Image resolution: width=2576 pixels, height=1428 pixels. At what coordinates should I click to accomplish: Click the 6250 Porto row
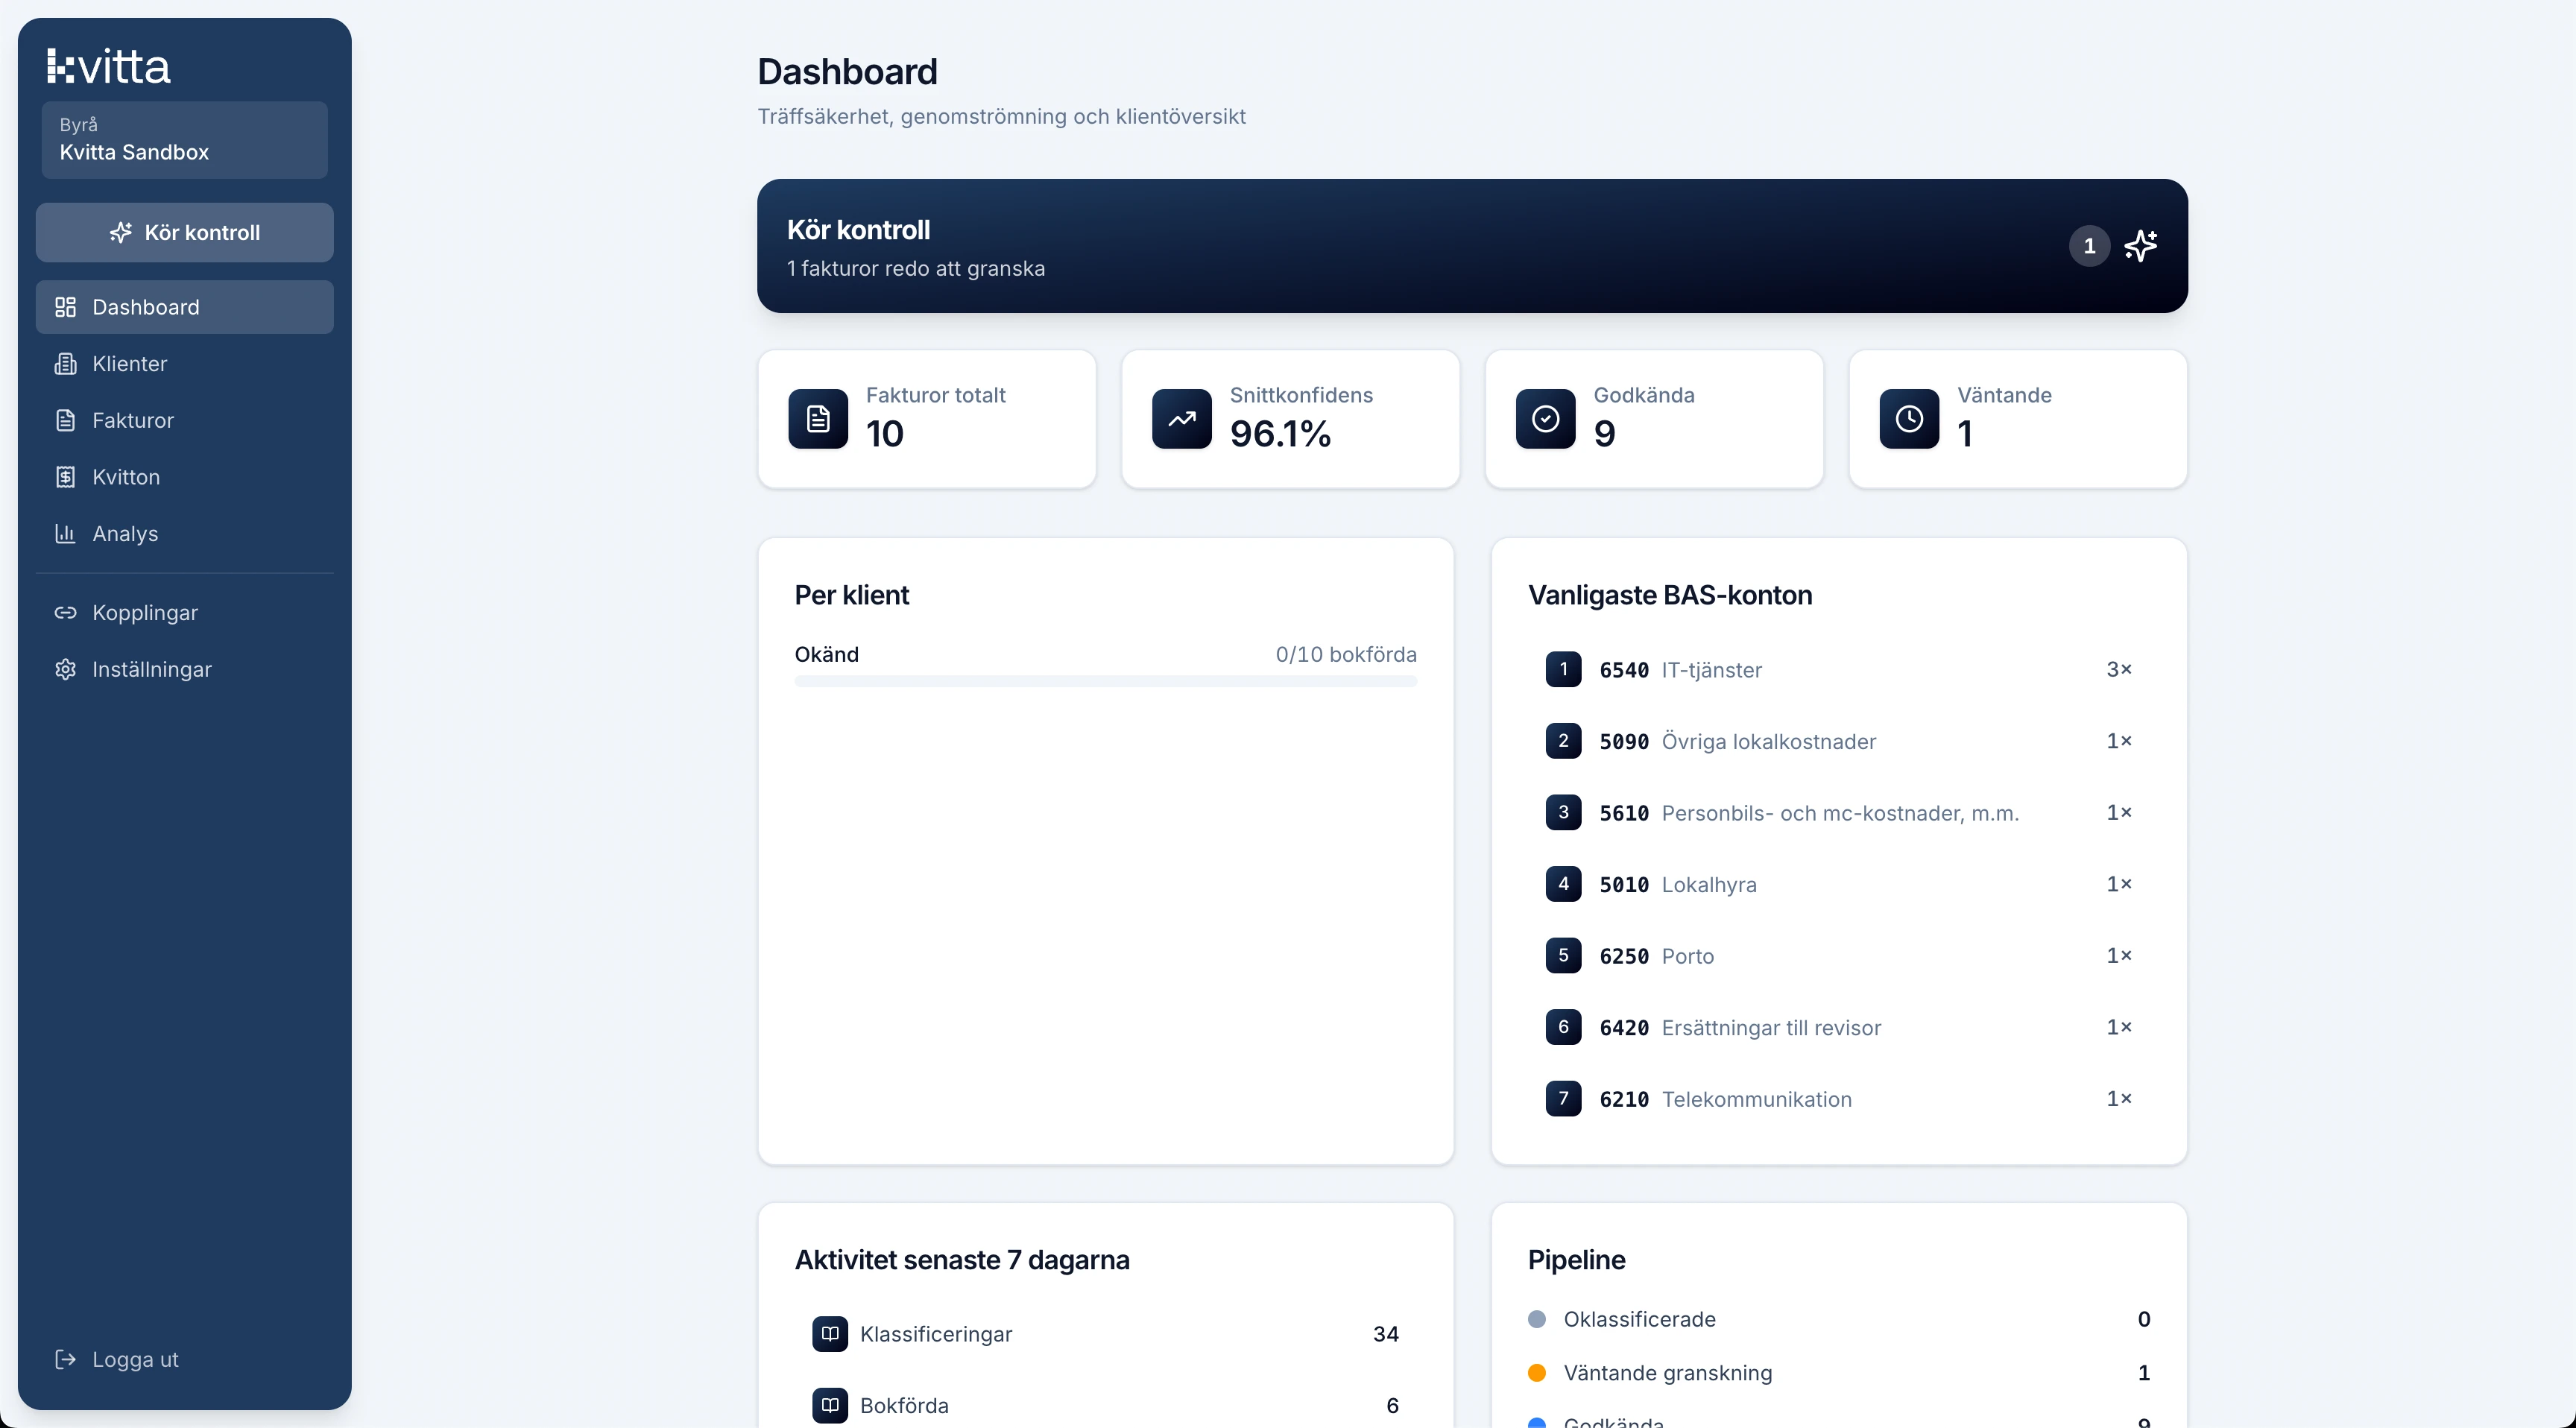coord(1839,955)
